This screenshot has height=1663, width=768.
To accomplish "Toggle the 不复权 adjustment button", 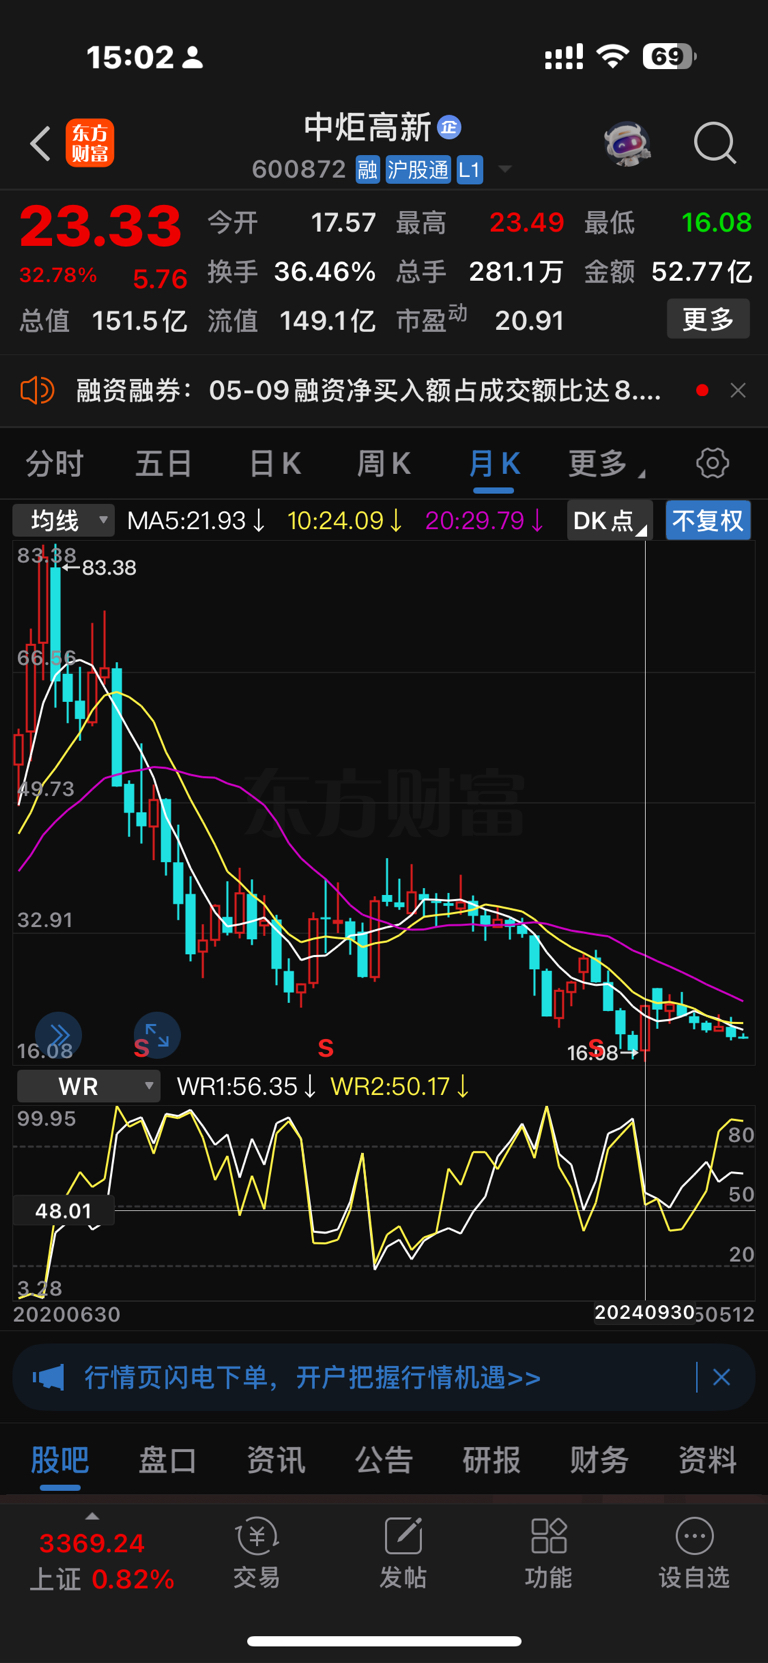I will [x=708, y=520].
